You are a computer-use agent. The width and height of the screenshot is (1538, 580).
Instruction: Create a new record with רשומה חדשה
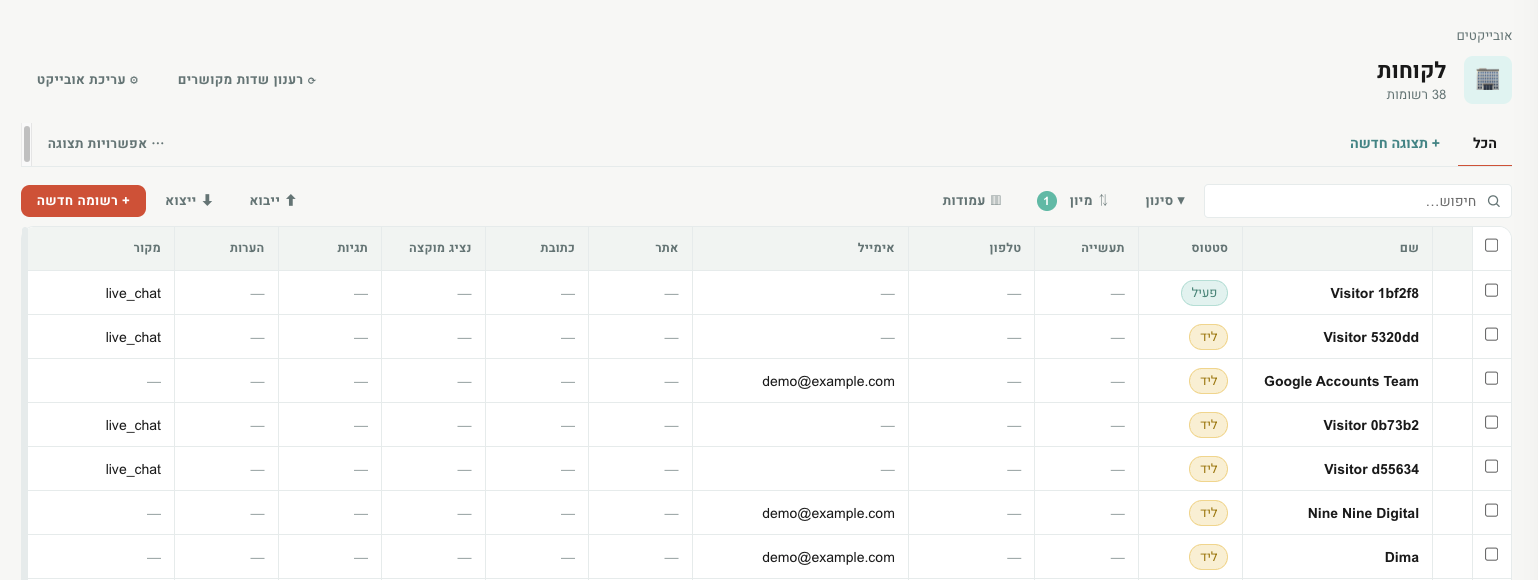click(83, 201)
